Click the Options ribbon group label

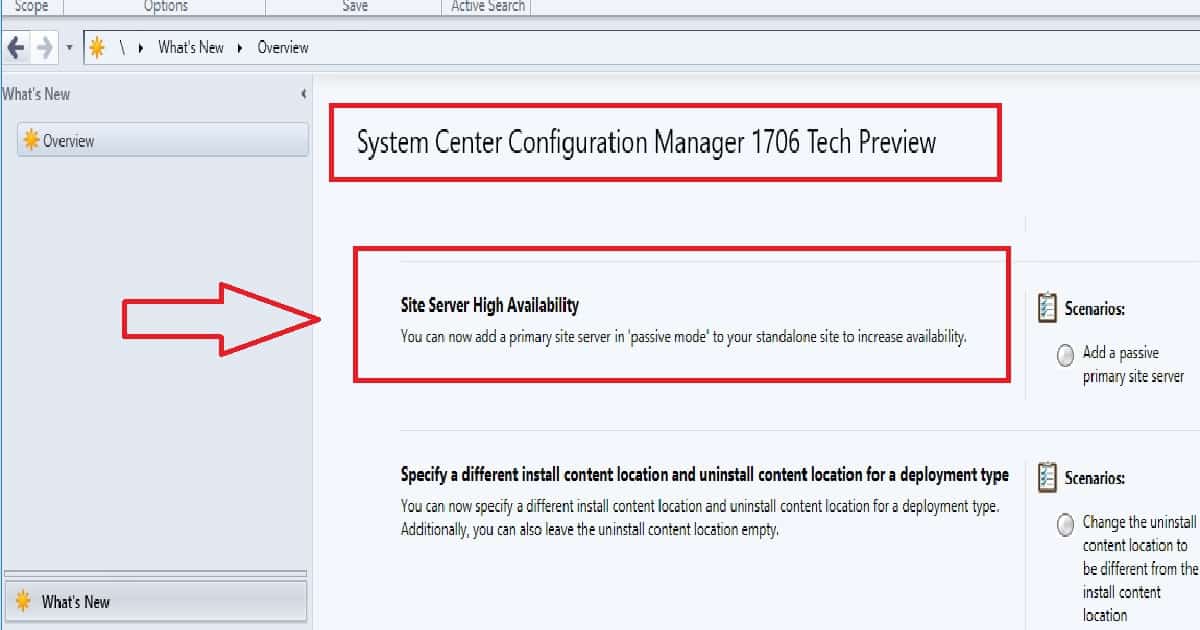166,6
